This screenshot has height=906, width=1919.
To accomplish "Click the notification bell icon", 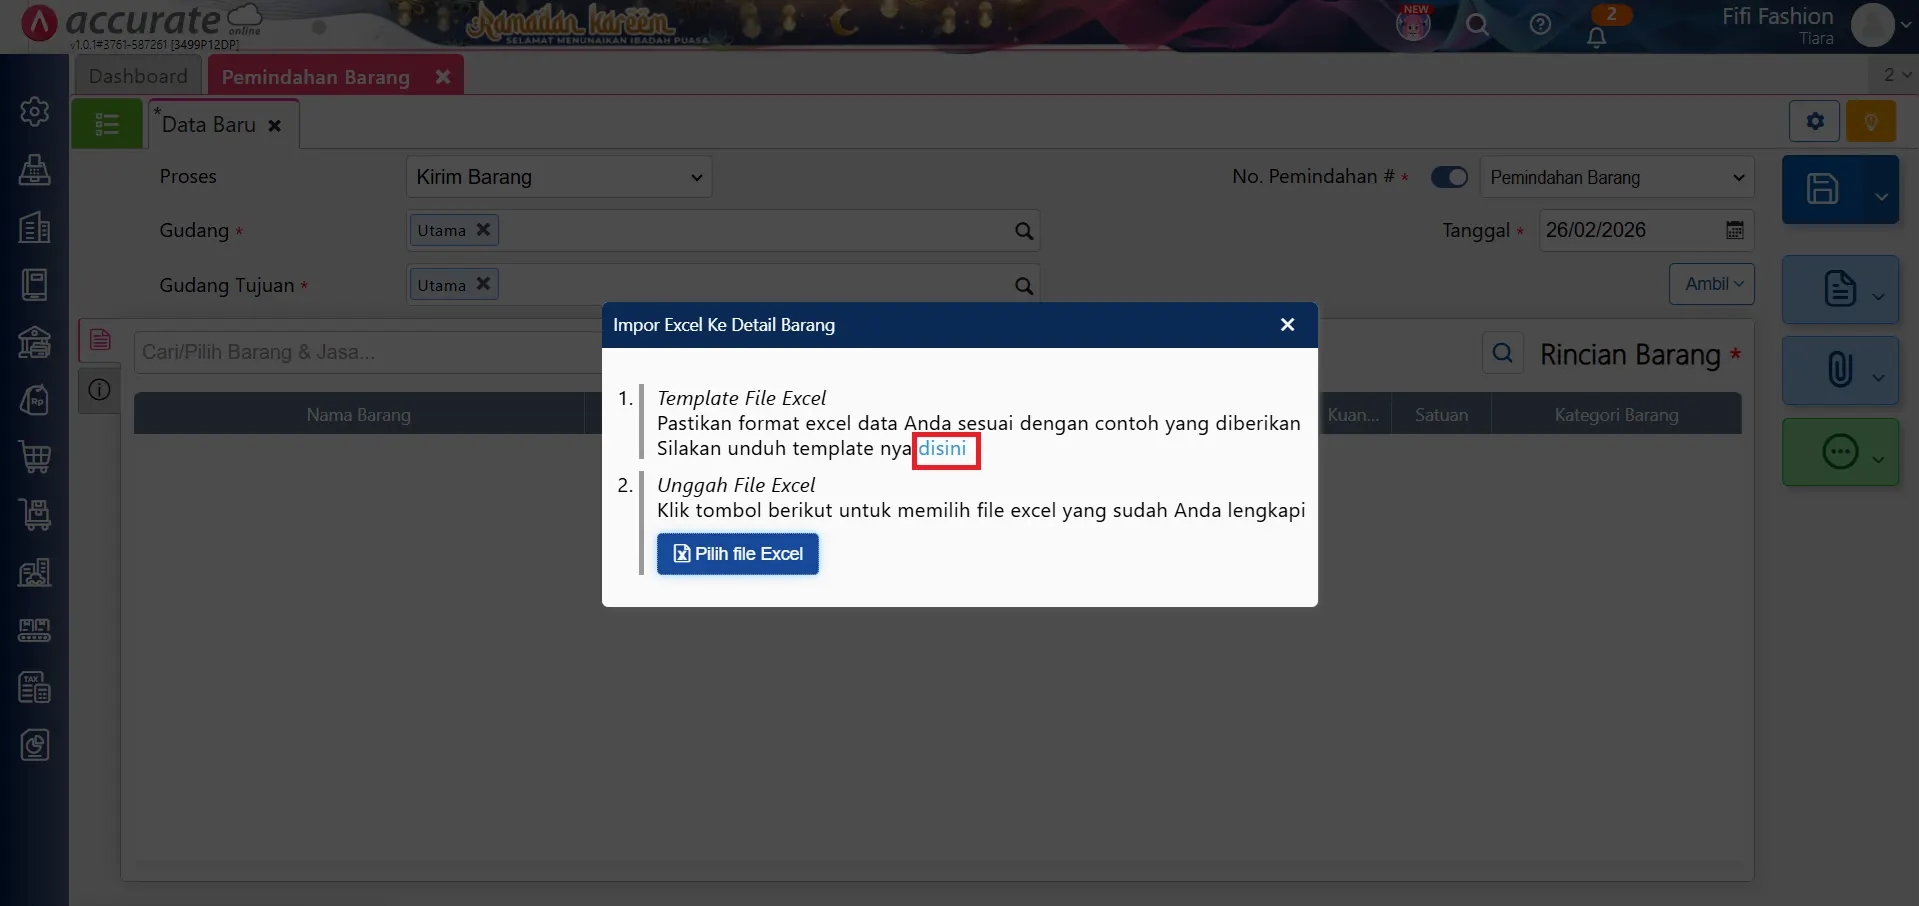I will pos(1597,36).
